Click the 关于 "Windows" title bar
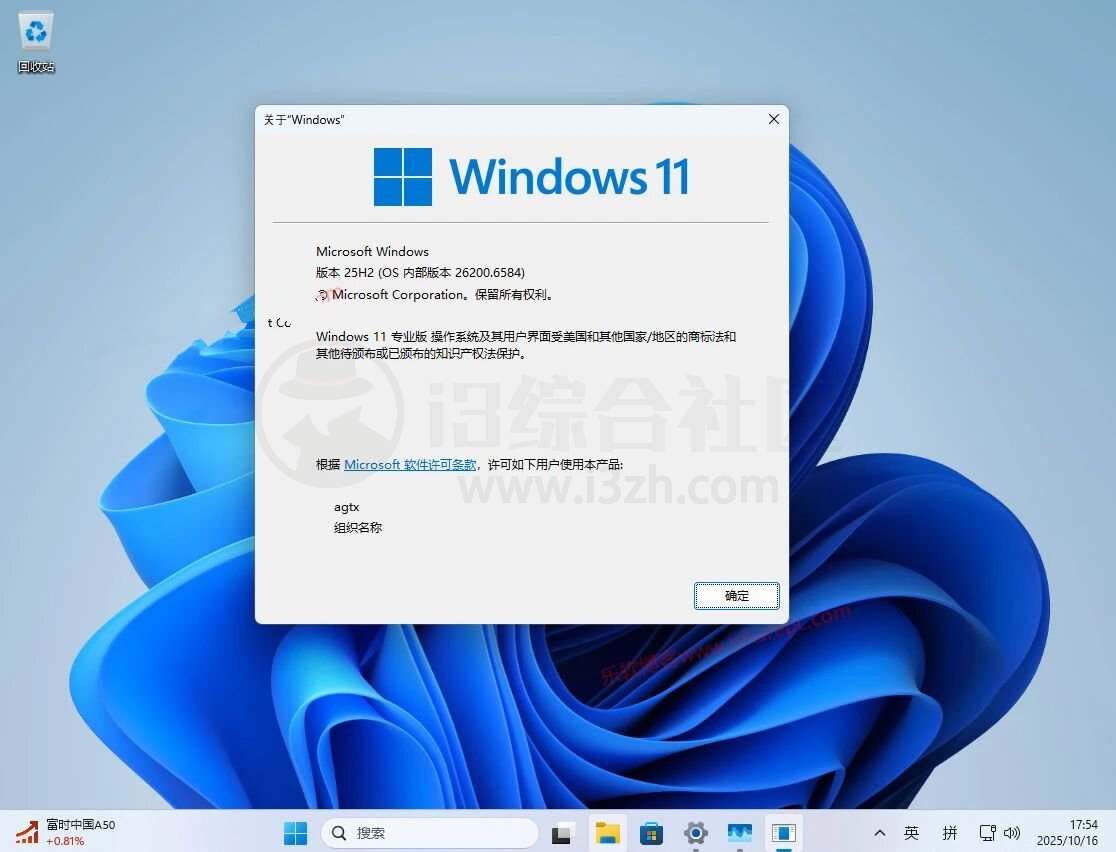This screenshot has height=852, width=1116. coord(500,119)
